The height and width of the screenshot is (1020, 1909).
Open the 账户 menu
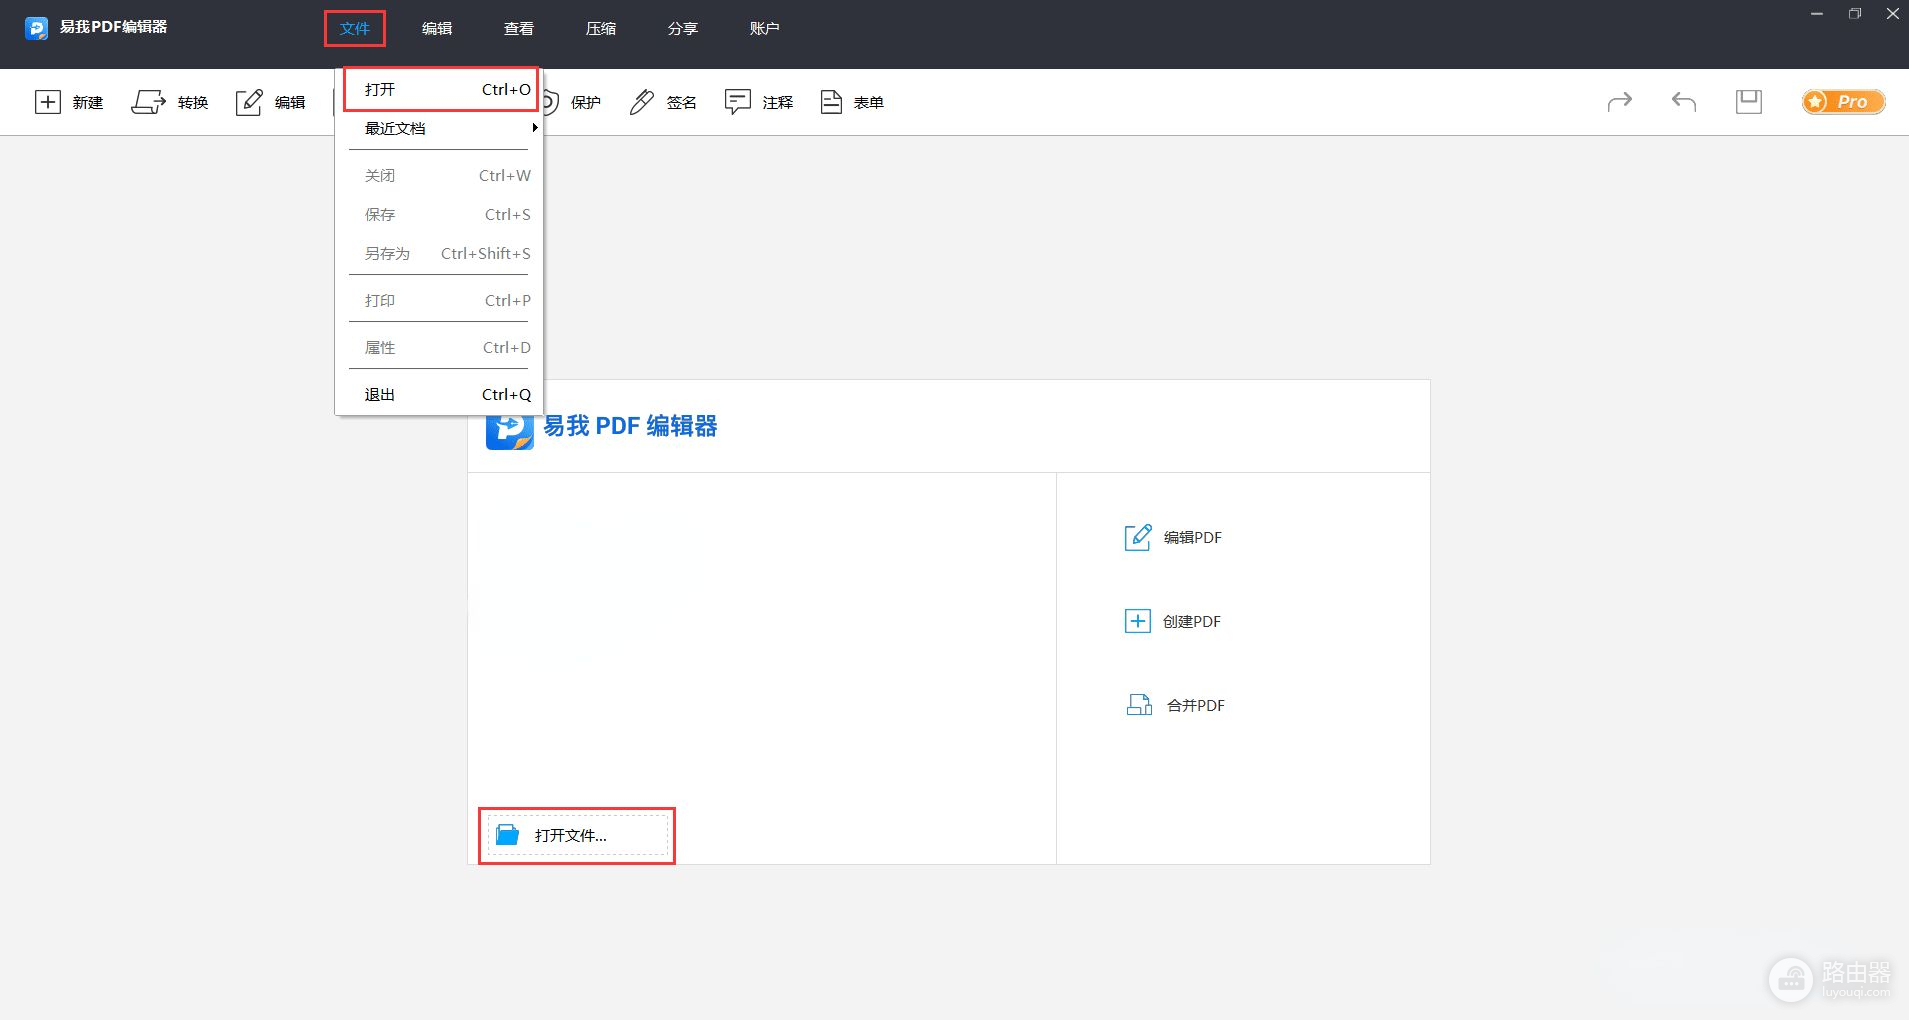[x=764, y=29]
